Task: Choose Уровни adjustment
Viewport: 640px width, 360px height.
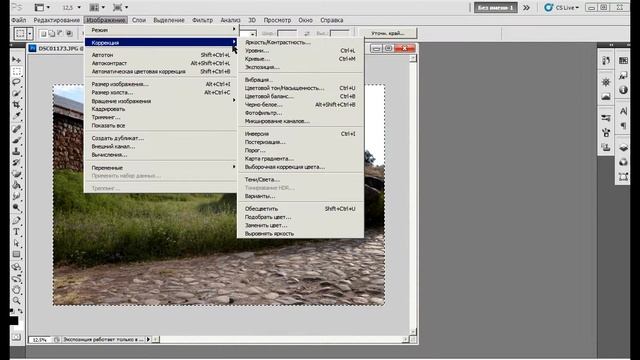Action: [x=300, y=51]
